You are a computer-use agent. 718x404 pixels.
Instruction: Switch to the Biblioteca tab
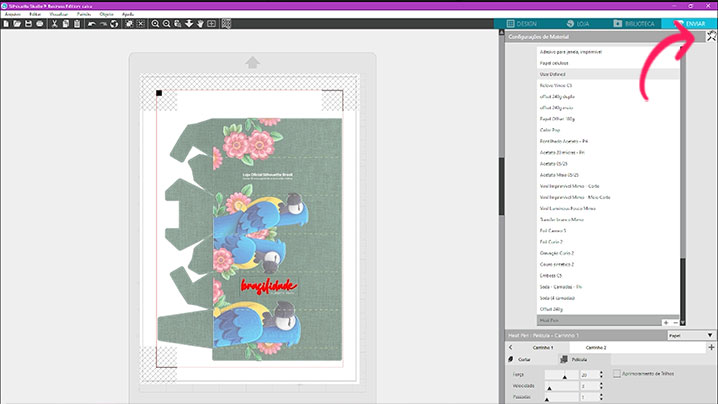(x=634, y=23)
